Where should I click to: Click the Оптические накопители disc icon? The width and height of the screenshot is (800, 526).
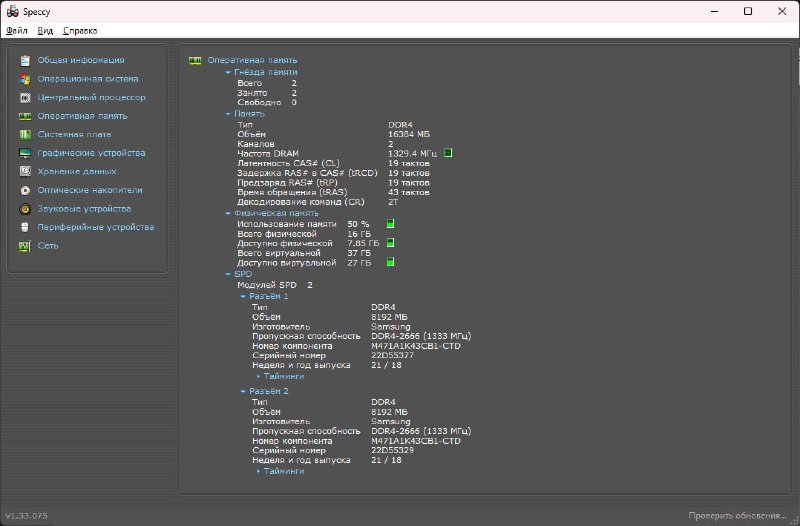[x=25, y=190]
